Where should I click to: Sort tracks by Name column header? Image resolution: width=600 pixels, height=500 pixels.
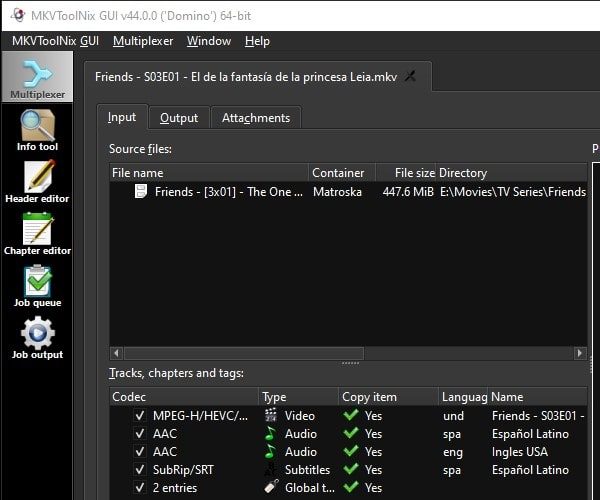(537, 397)
